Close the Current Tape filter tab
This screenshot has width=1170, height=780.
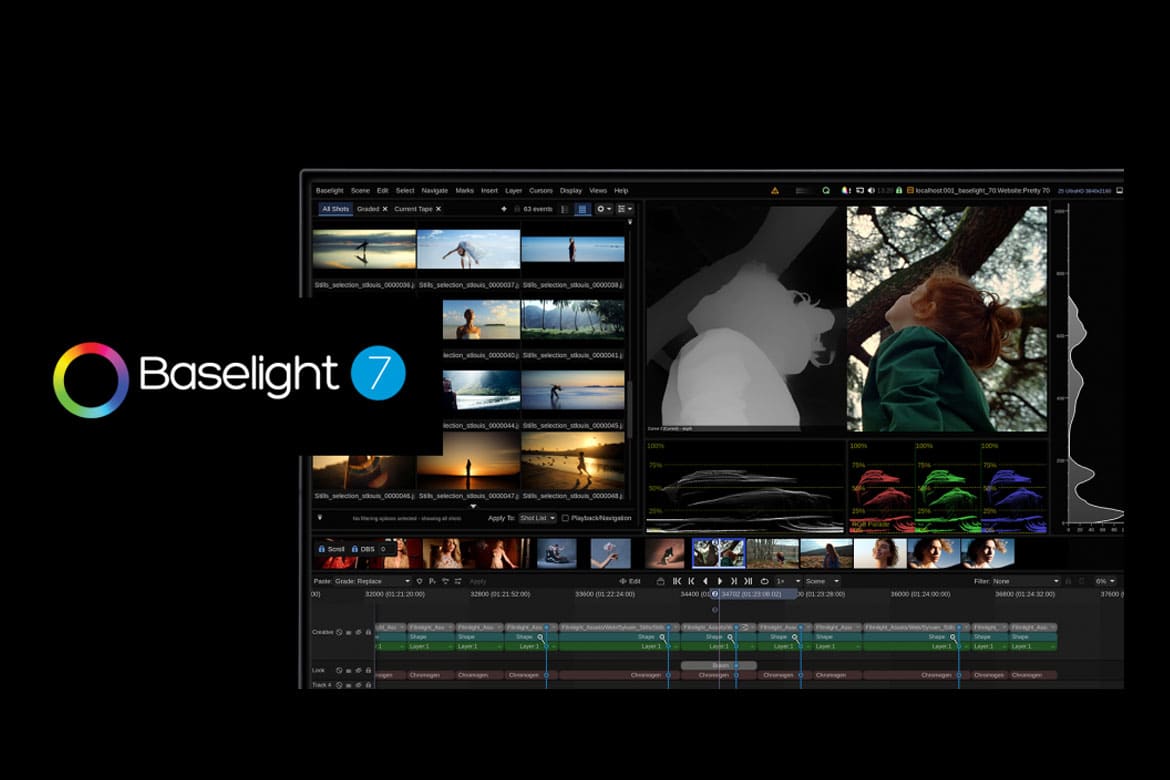(x=438, y=209)
